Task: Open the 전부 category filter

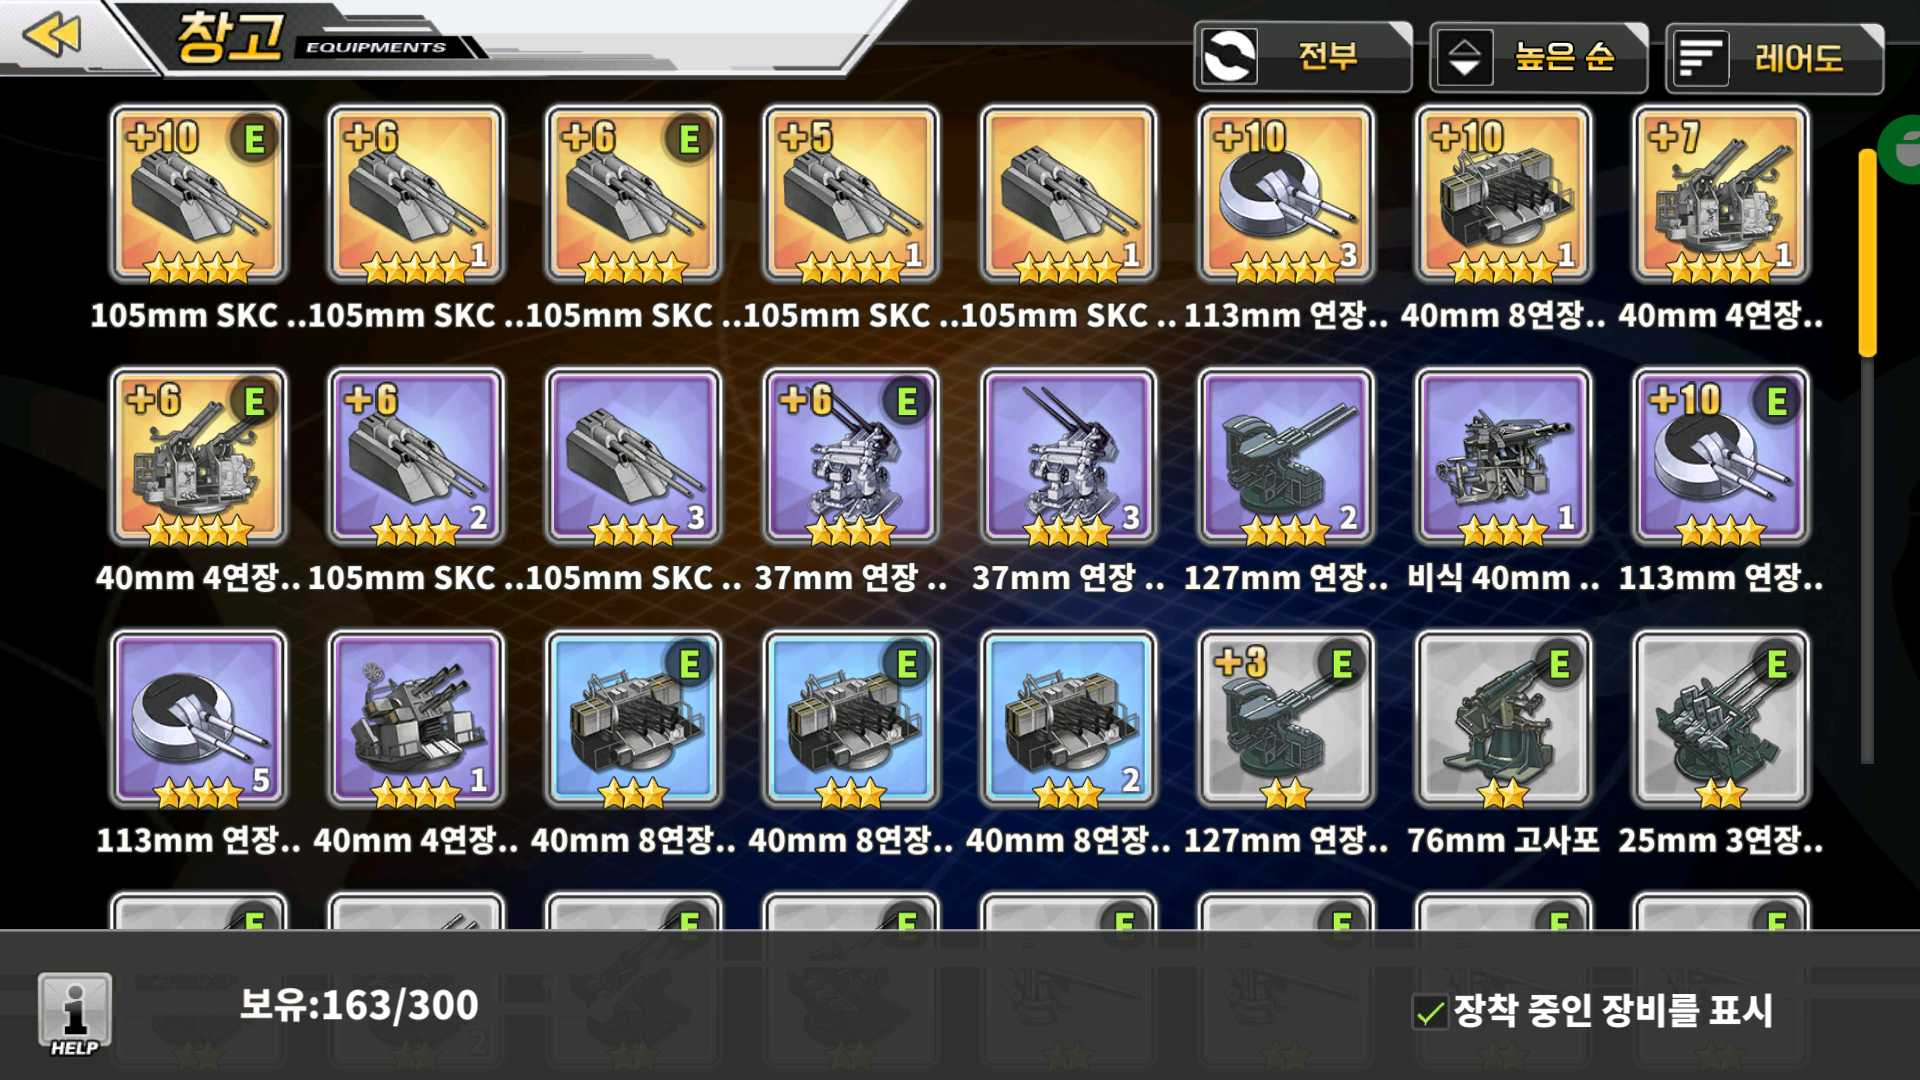Action: 1303,57
